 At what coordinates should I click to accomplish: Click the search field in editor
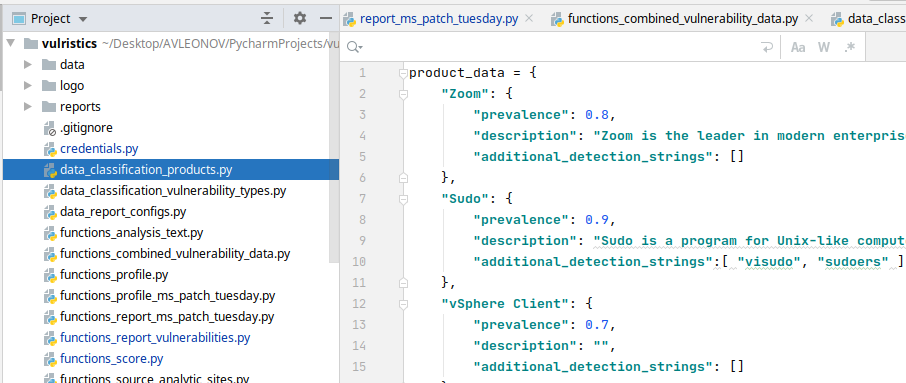point(560,47)
